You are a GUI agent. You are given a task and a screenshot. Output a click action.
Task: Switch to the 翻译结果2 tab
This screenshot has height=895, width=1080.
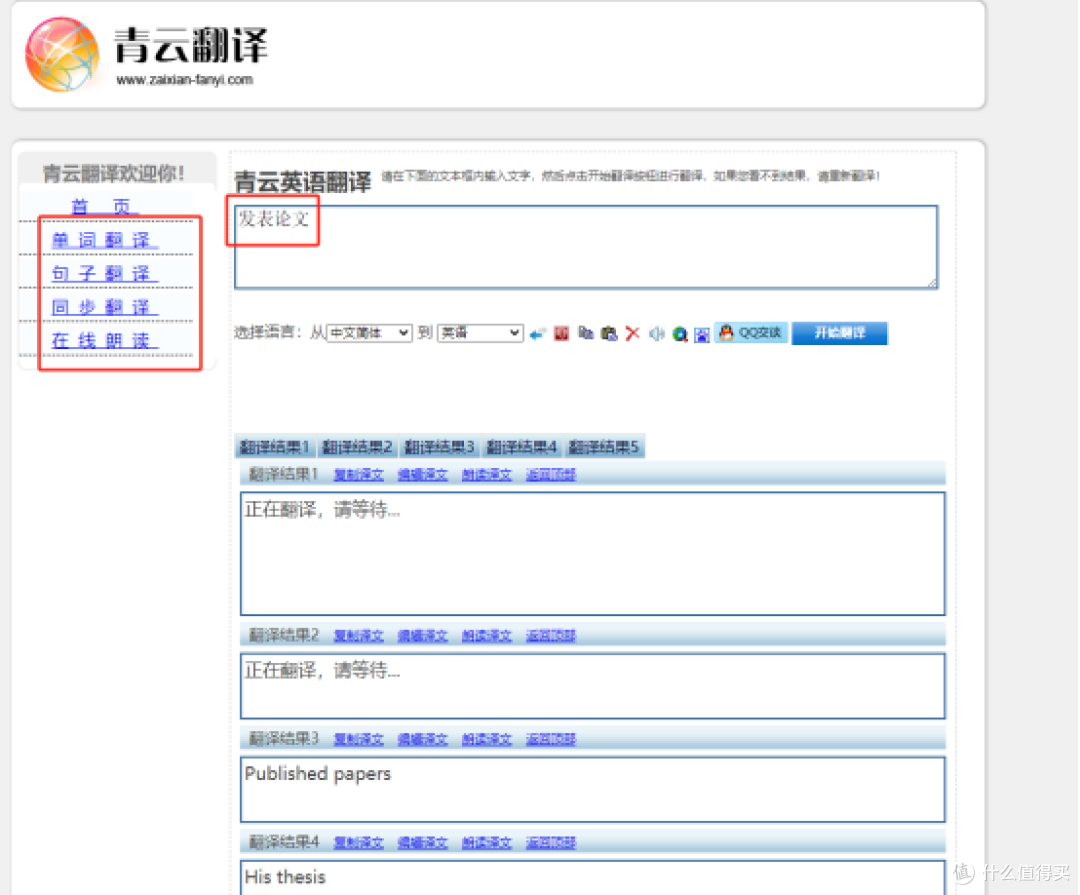point(357,447)
